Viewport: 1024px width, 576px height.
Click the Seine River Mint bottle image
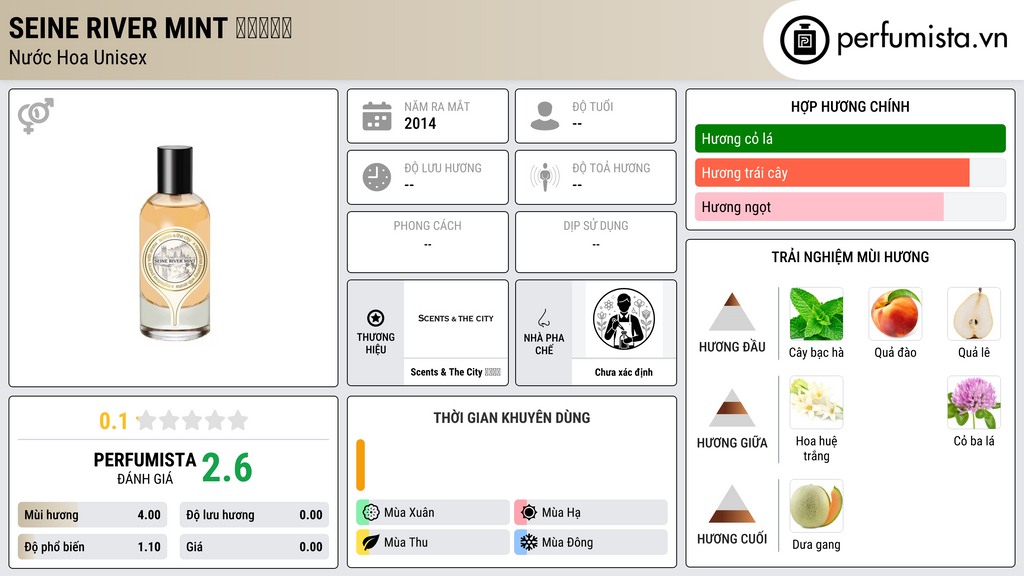pos(174,243)
